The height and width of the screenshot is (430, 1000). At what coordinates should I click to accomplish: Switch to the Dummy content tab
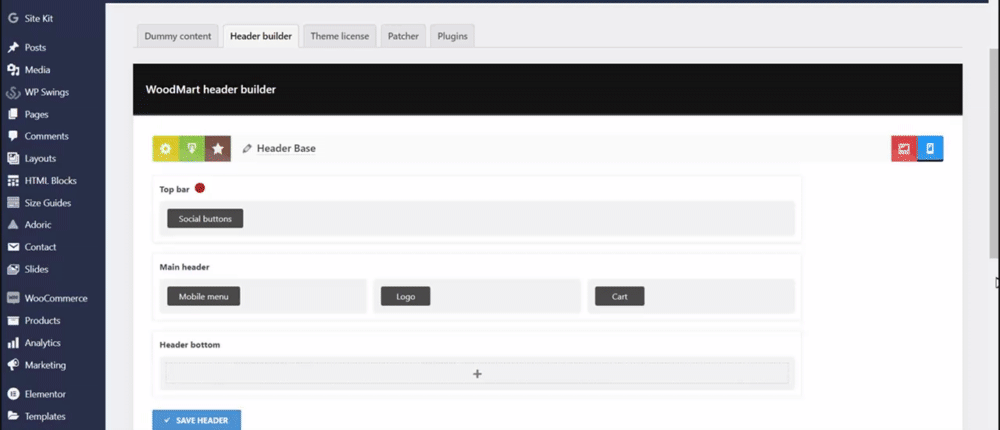[x=178, y=36]
